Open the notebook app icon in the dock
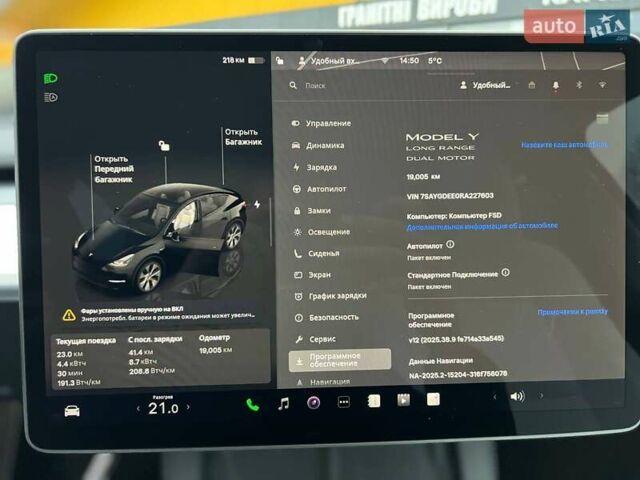The height and width of the screenshot is (480, 640). point(374,401)
